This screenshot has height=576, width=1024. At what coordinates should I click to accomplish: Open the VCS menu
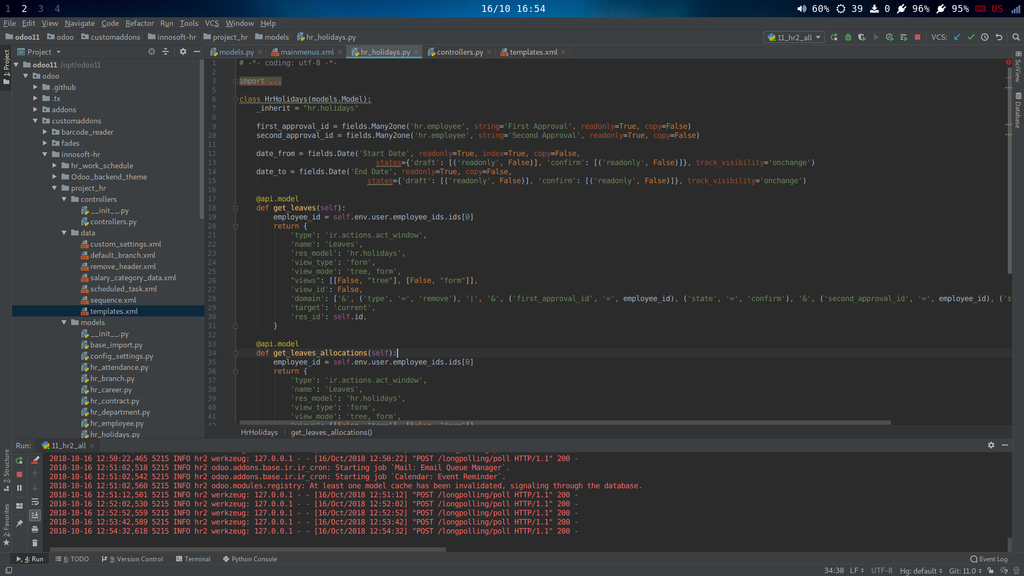pos(212,23)
